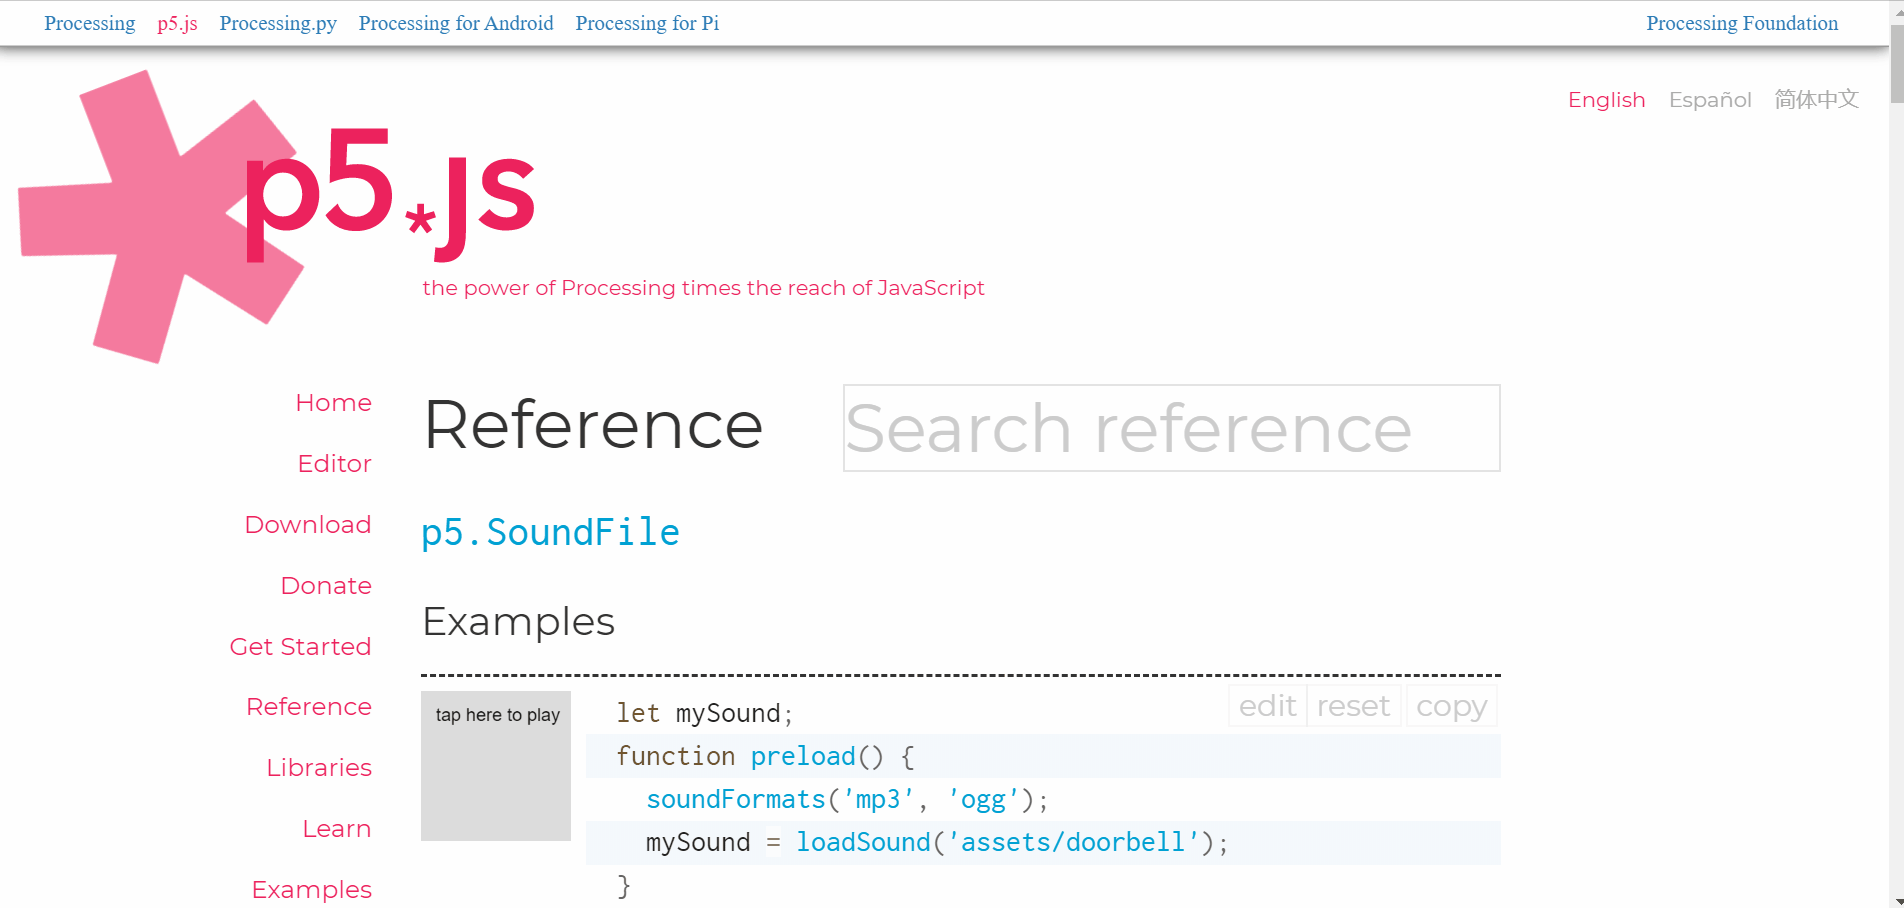The width and height of the screenshot is (1904, 908).
Task: Click the p5.js wordmark title
Action: pyautogui.click(x=390, y=195)
